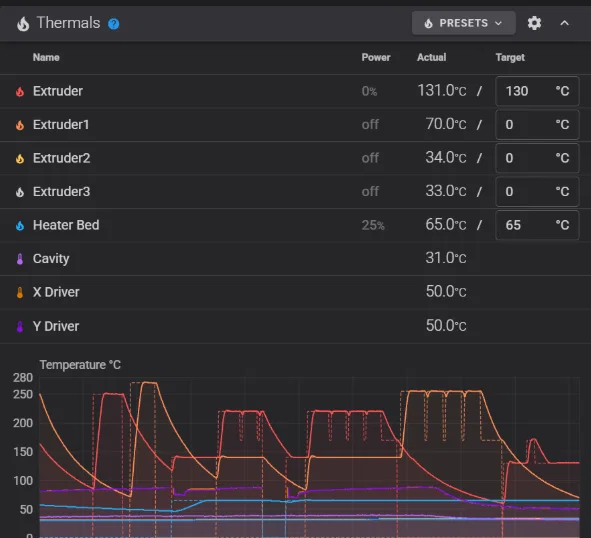Open the Presets dropdown
591x538 pixels.
464,23
